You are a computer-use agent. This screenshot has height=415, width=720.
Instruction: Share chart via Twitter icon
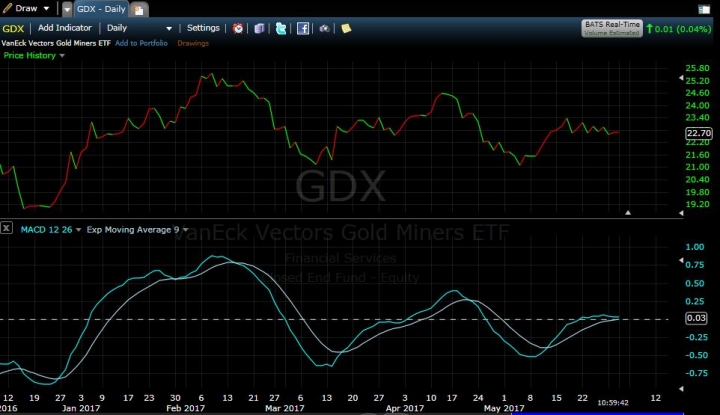coord(281,28)
